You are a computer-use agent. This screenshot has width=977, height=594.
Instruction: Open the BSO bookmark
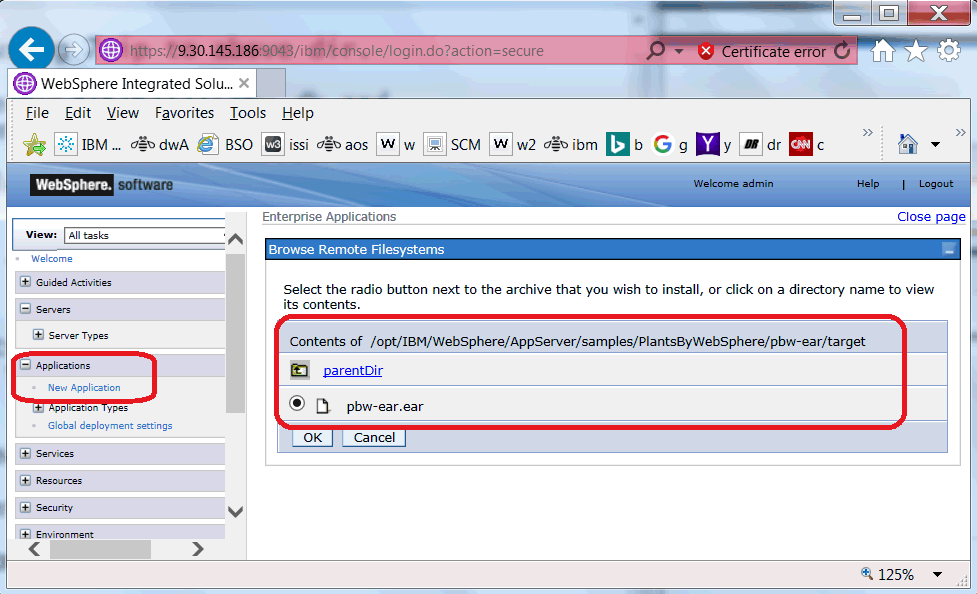tap(225, 145)
